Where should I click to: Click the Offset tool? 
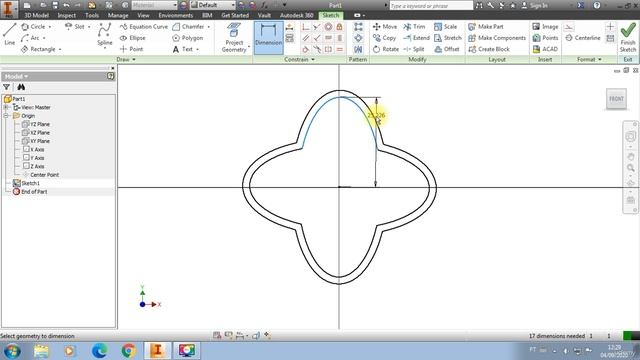tap(447, 49)
